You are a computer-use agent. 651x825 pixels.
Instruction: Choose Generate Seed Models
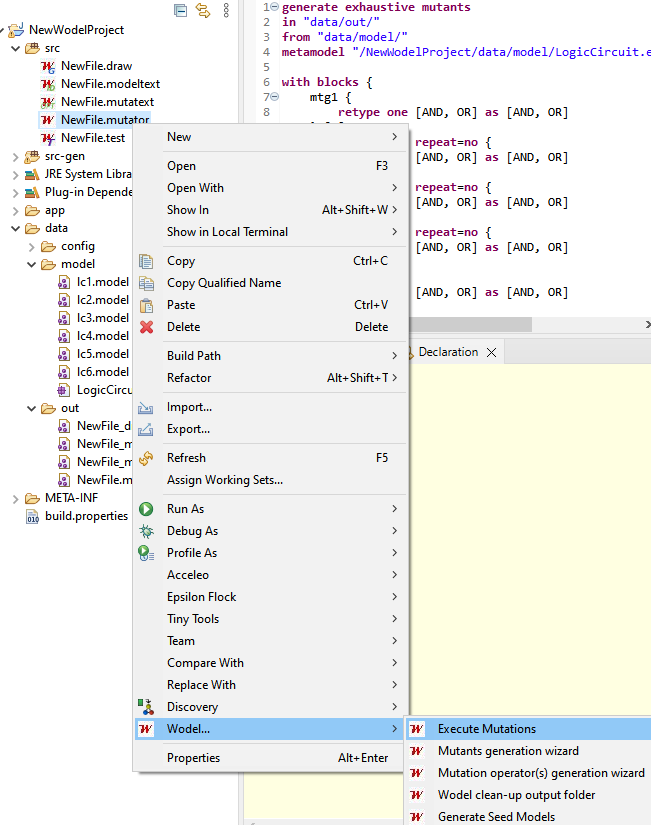click(x=528, y=817)
